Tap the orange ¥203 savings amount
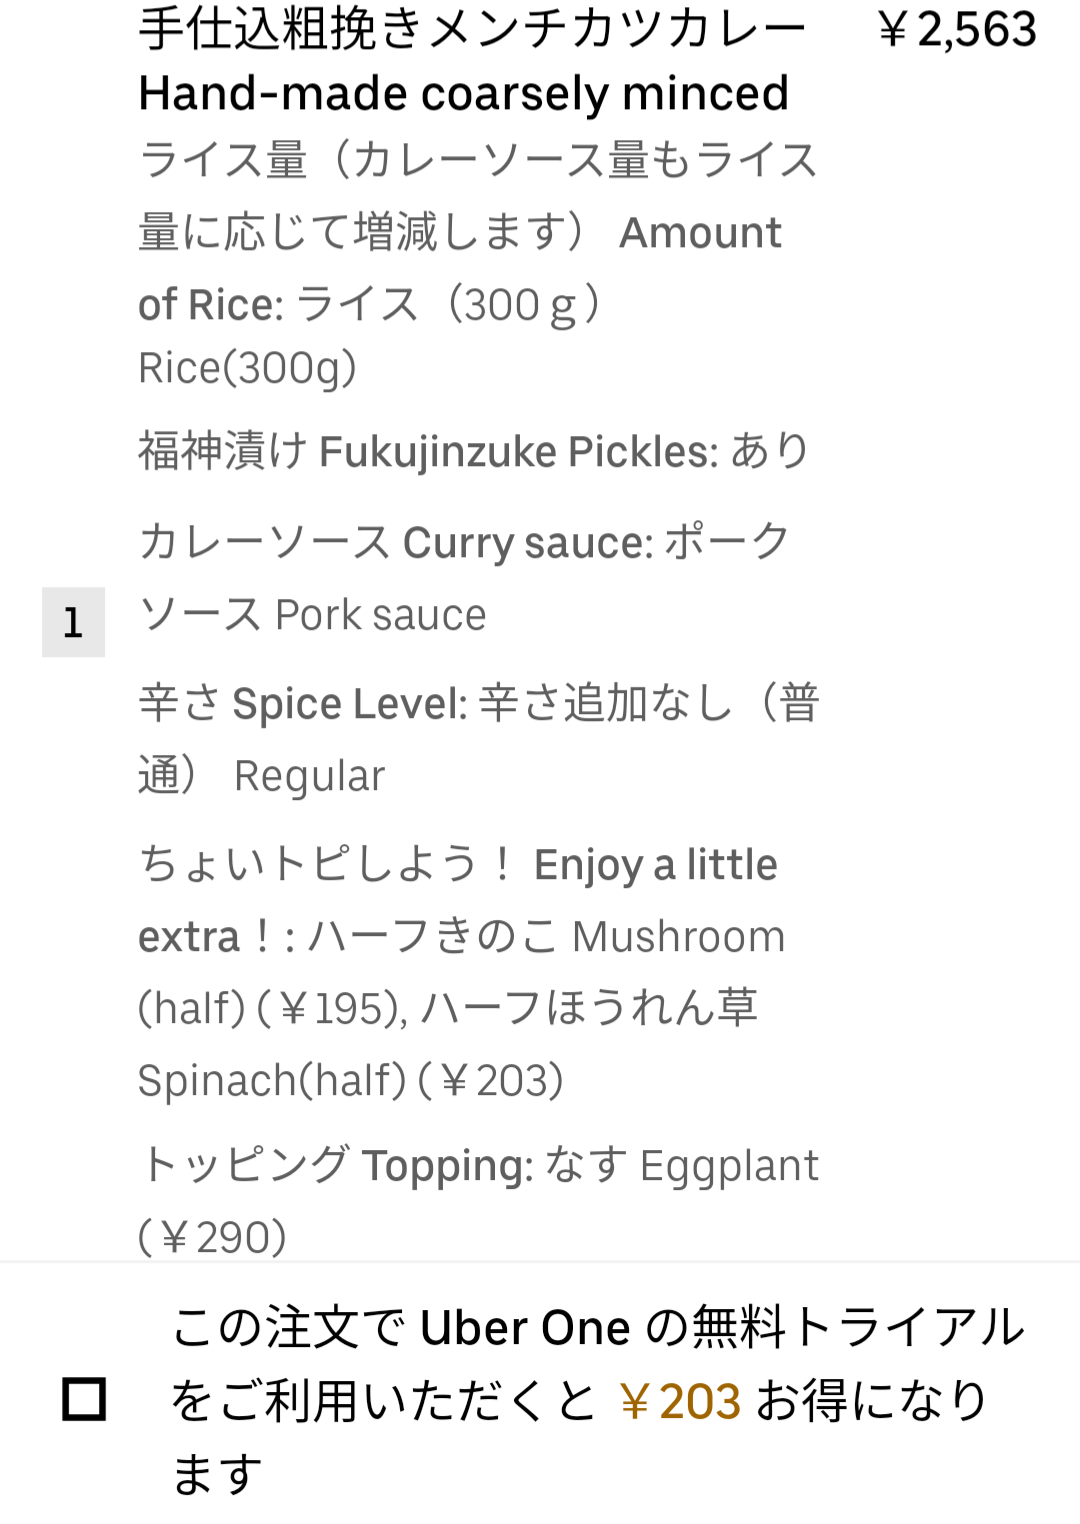This screenshot has height=1524, width=1080. (x=679, y=1401)
